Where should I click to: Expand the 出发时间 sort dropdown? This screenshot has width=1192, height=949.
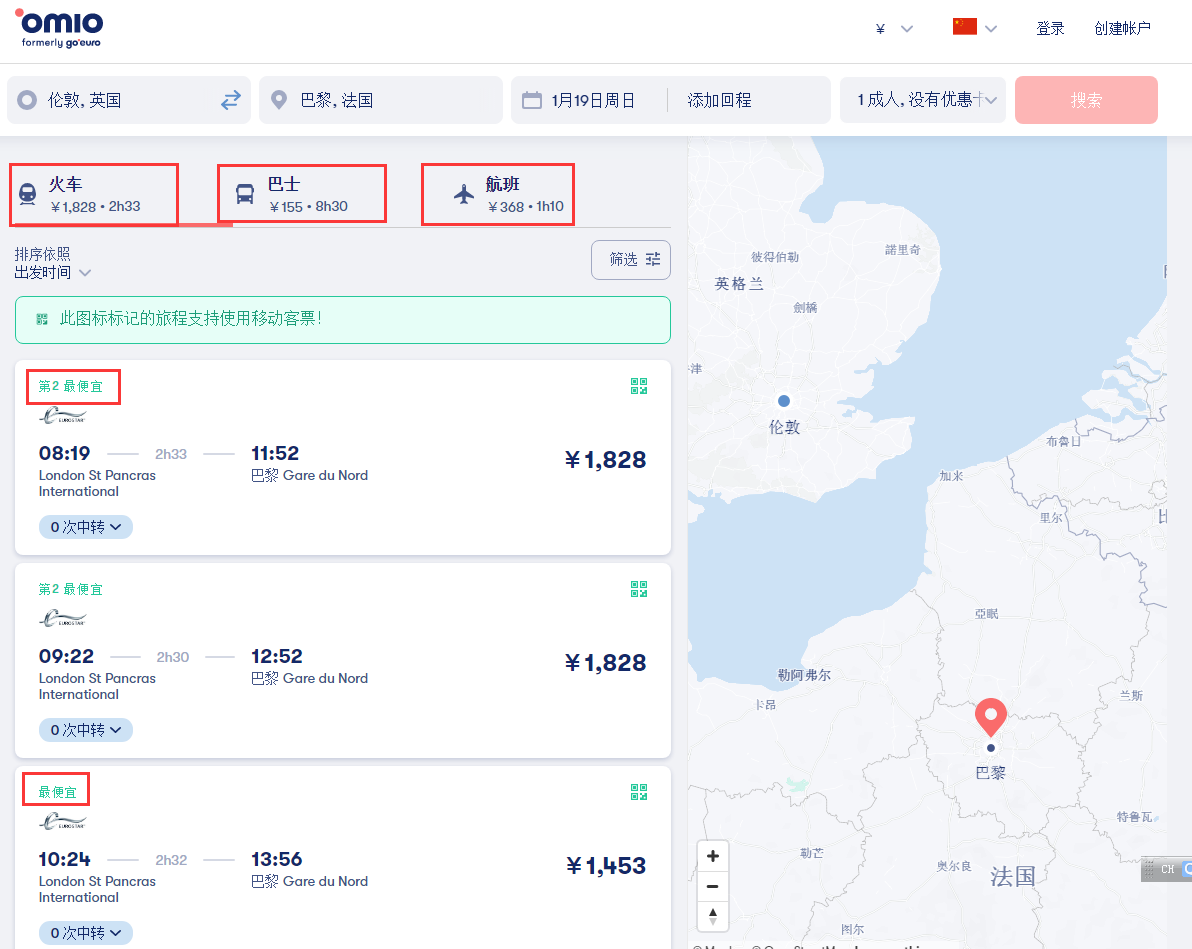[53, 272]
